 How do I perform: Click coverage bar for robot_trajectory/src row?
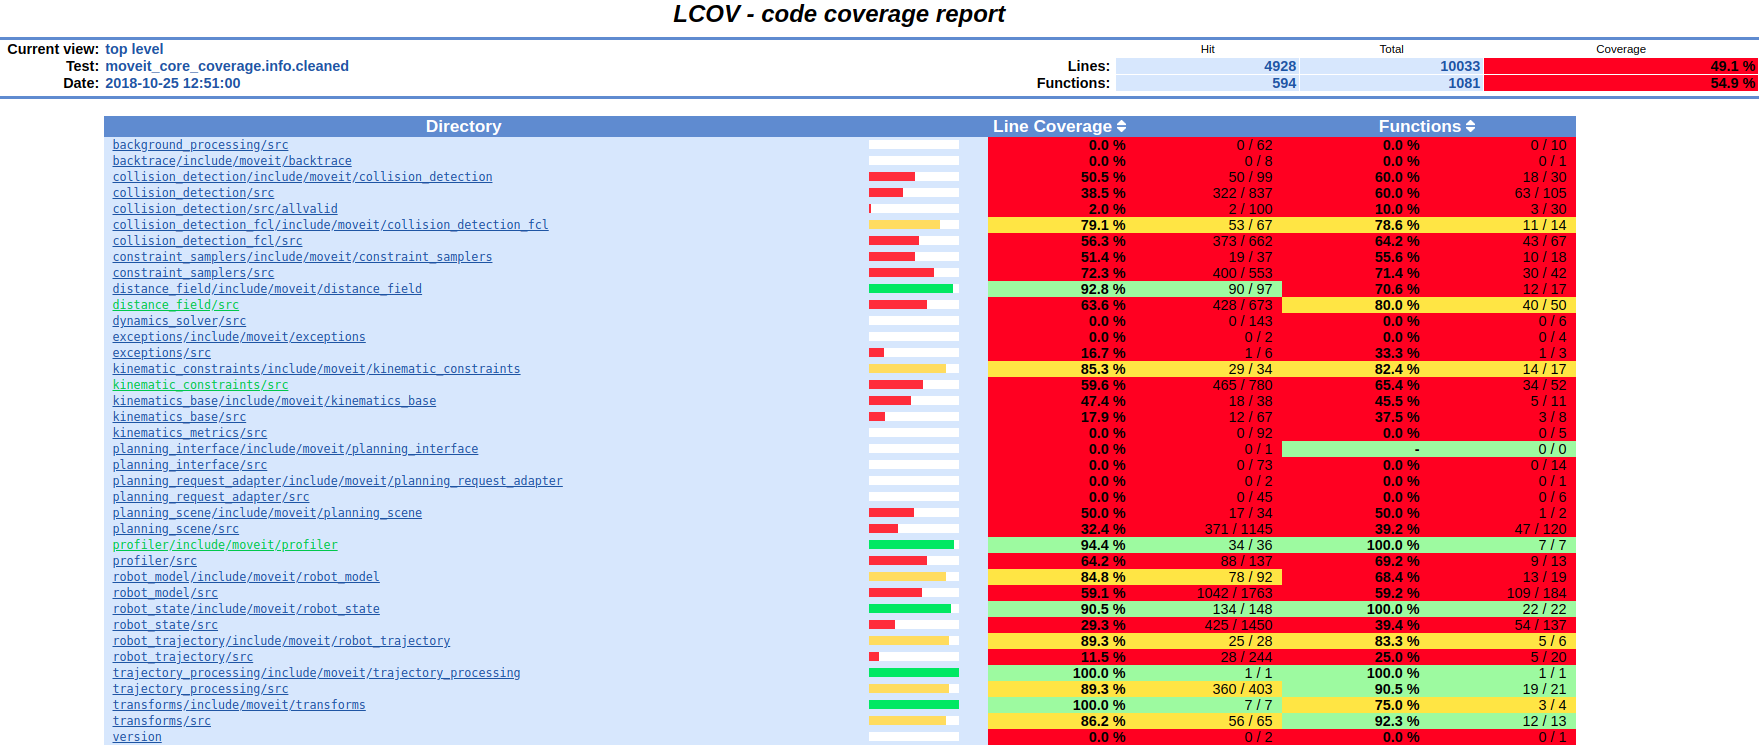[913, 657]
